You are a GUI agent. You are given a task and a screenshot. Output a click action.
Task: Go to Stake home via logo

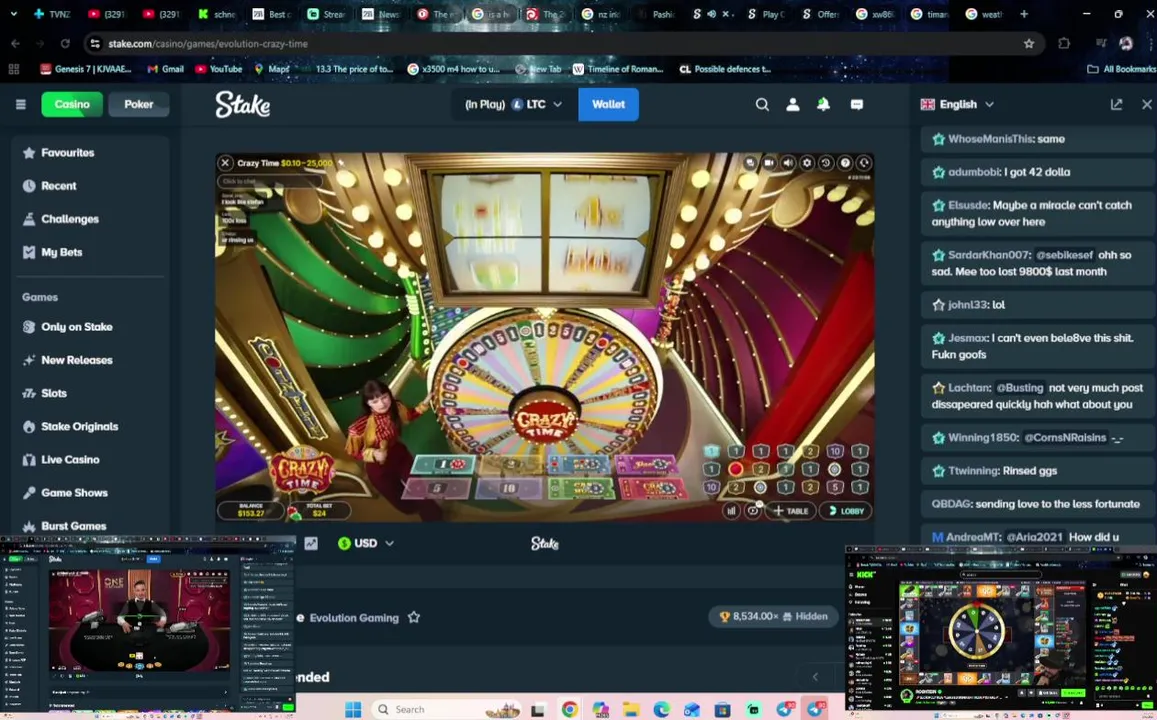tap(243, 104)
